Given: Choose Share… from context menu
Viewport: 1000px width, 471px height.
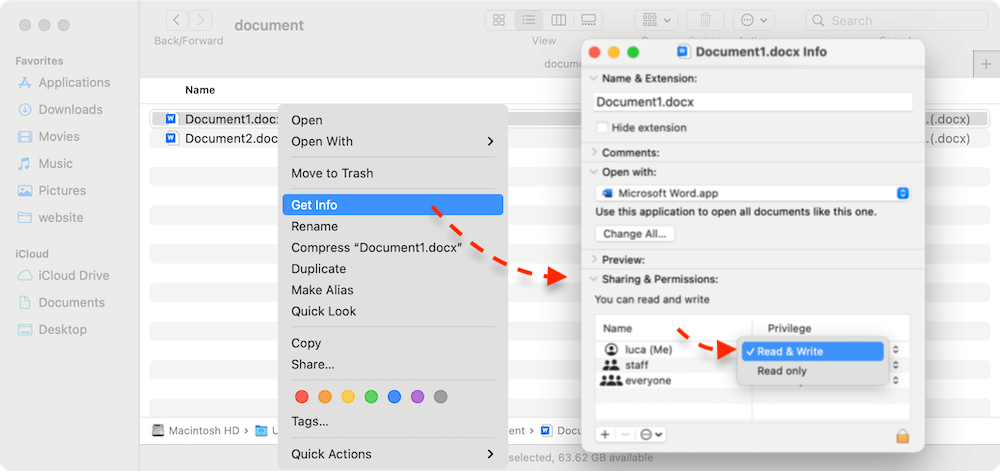Looking at the screenshot, I should [393, 365].
